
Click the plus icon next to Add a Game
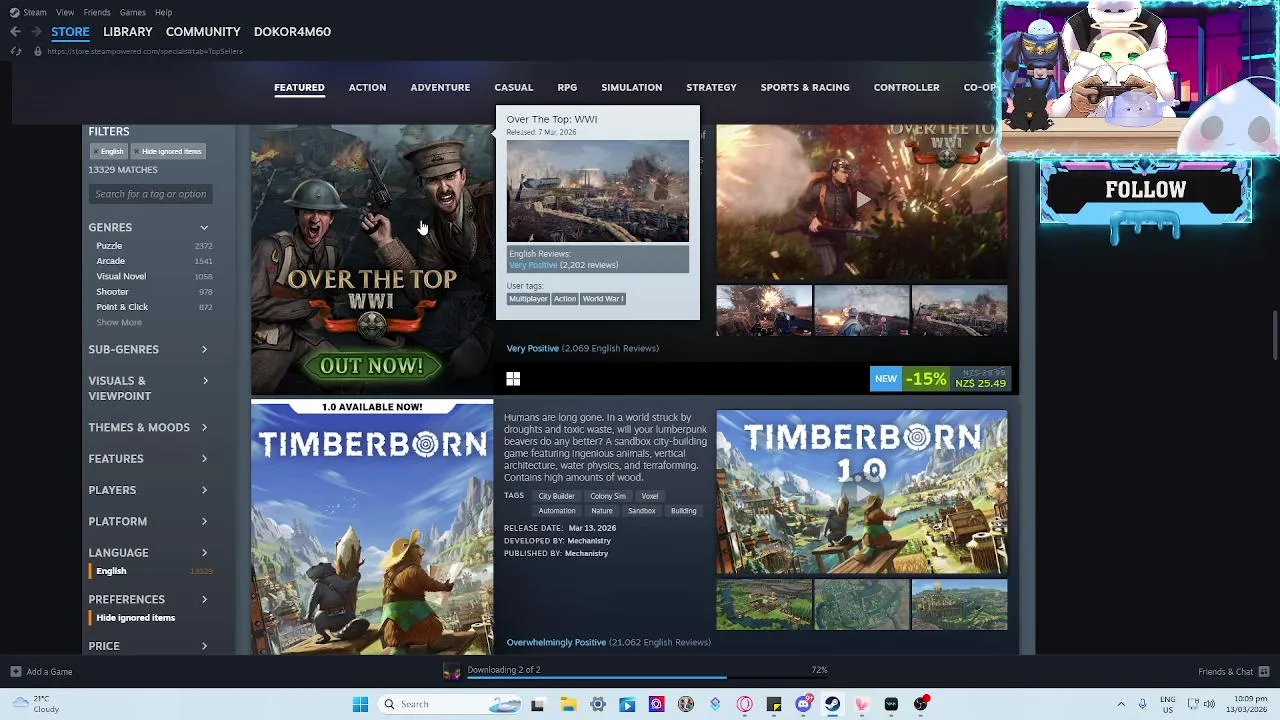(x=15, y=672)
